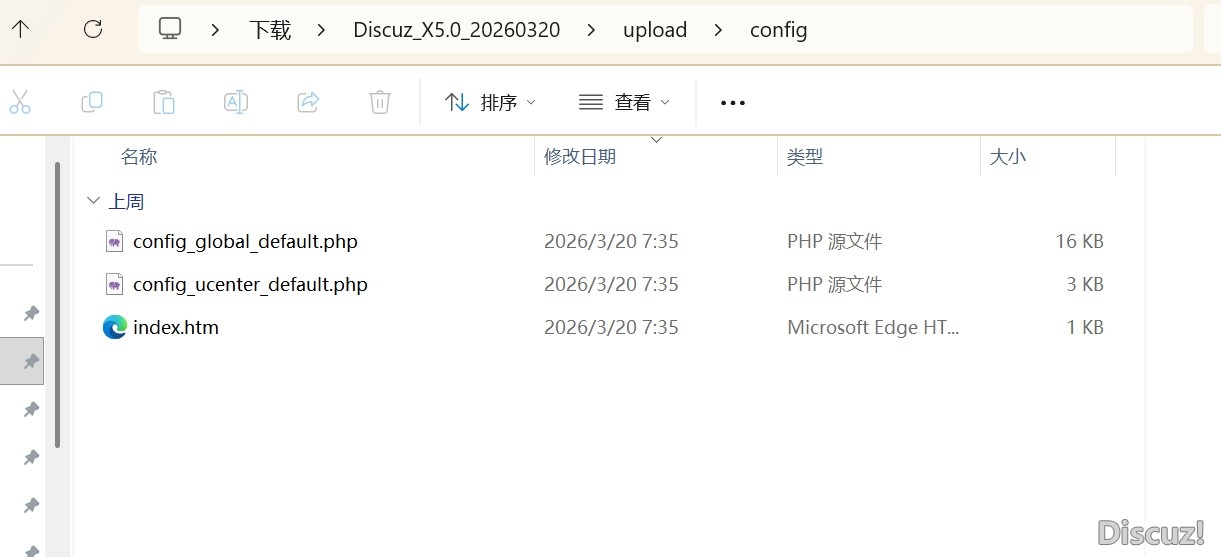
Task: Navigate to upload folder in path
Action: pyautogui.click(x=655, y=30)
